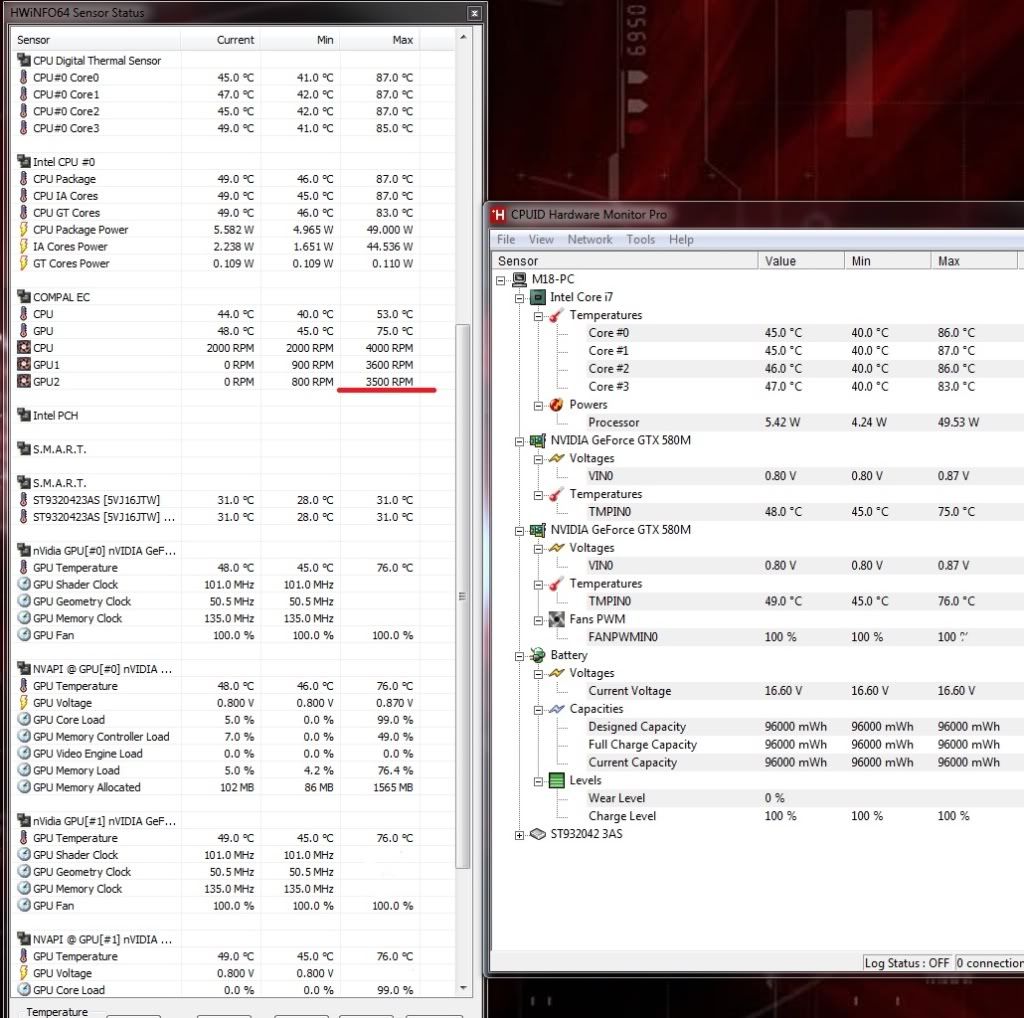1024x1018 pixels.
Task: Click the Value column header
Action: (780, 261)
